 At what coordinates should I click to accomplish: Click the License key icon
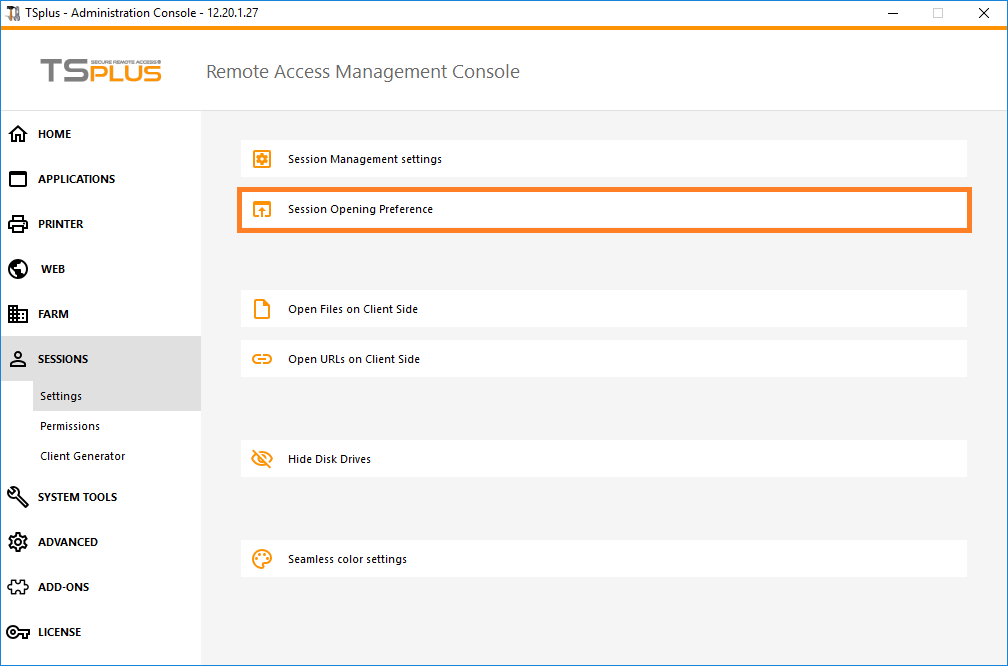tap(18, 632)
